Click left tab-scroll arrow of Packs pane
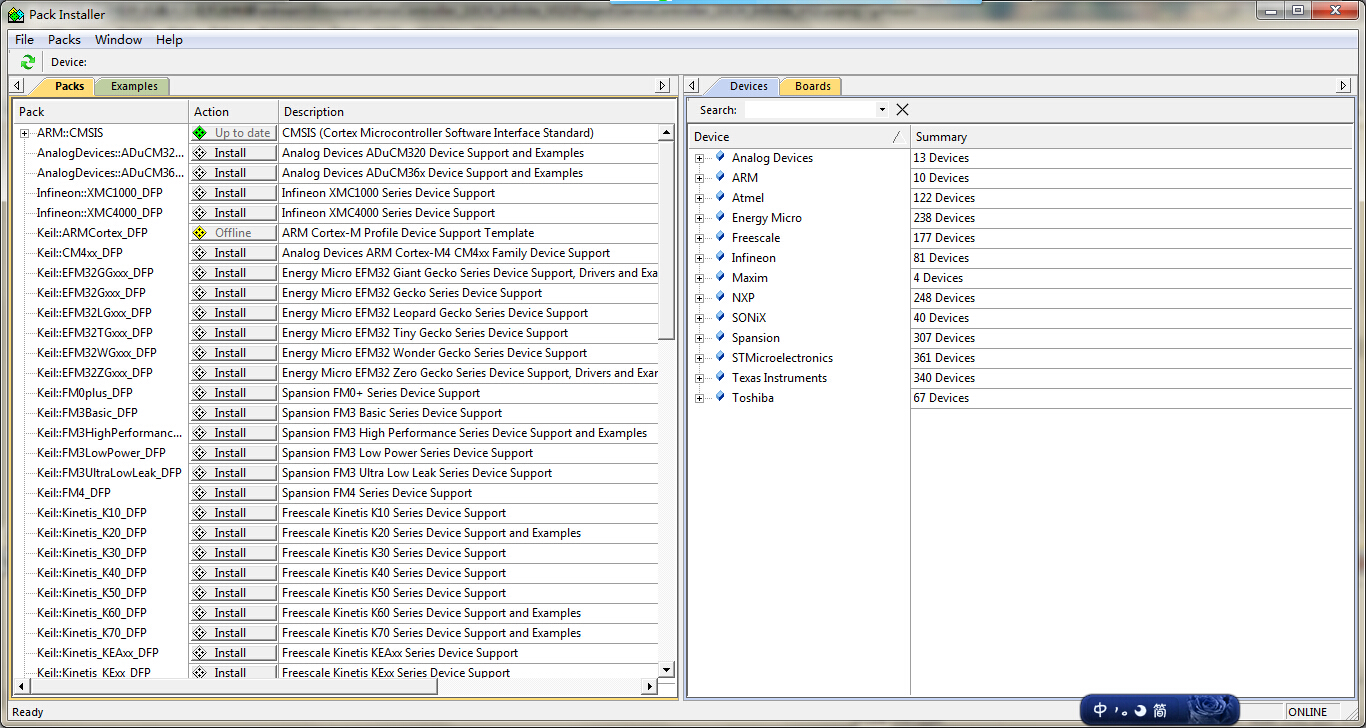 pyautogui.click(x=18, y=86)
